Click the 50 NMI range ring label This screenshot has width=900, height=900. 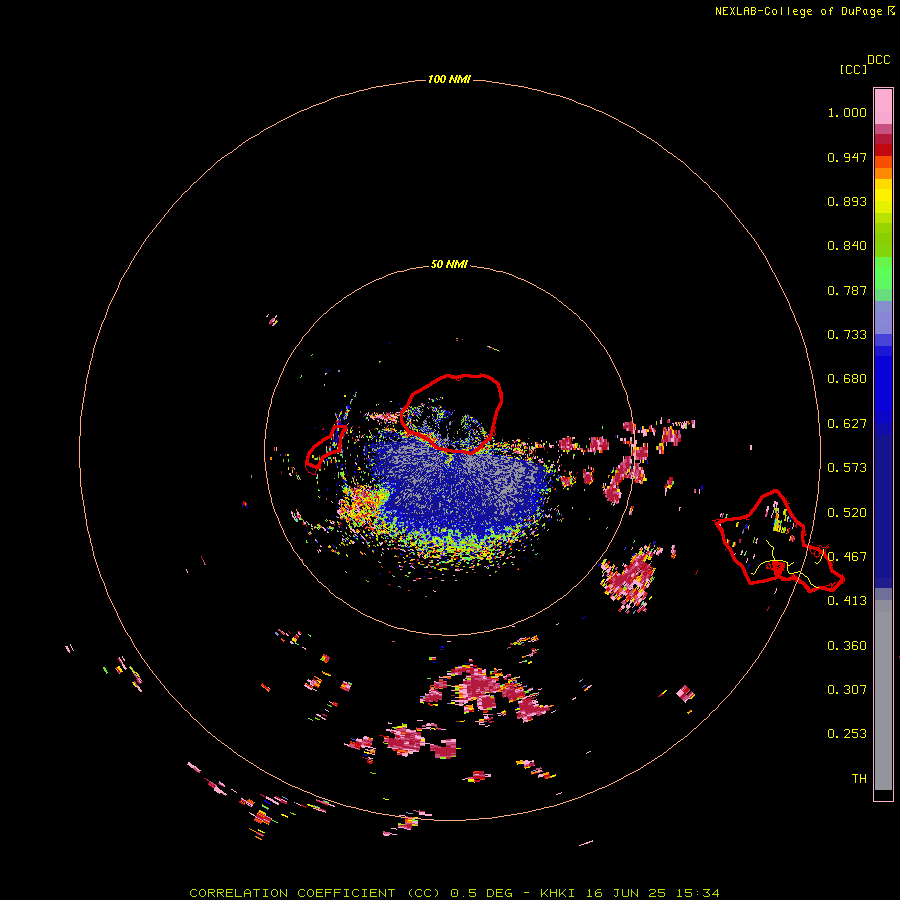point(449,264)
